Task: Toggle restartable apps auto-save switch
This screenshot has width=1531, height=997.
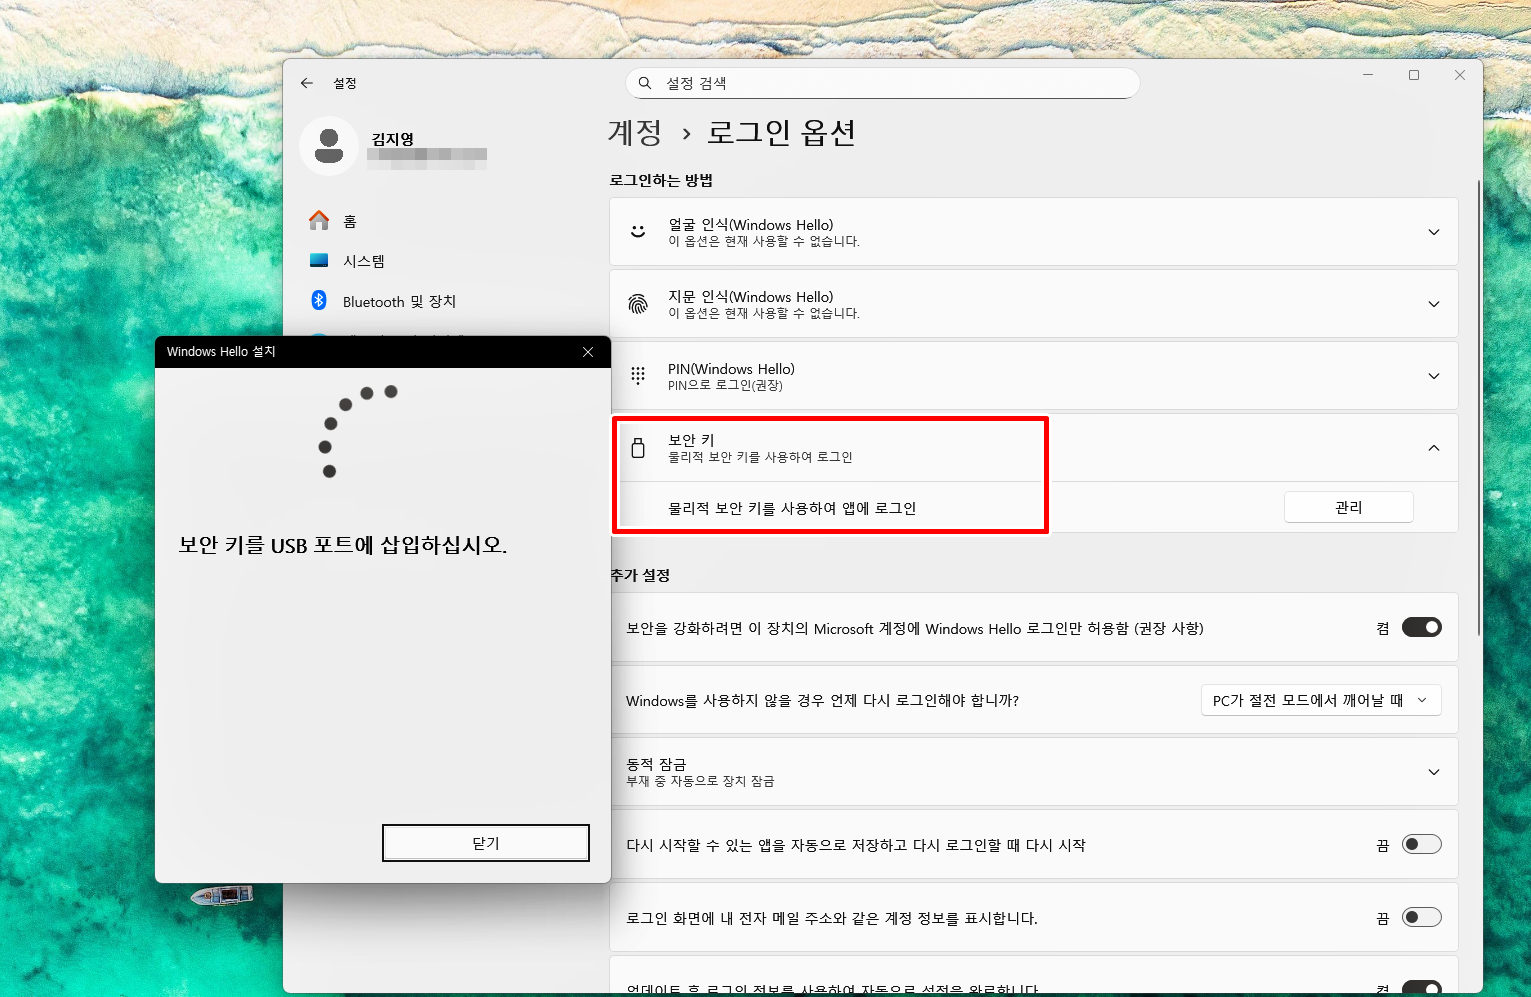Action: [x=1421, y=844]
